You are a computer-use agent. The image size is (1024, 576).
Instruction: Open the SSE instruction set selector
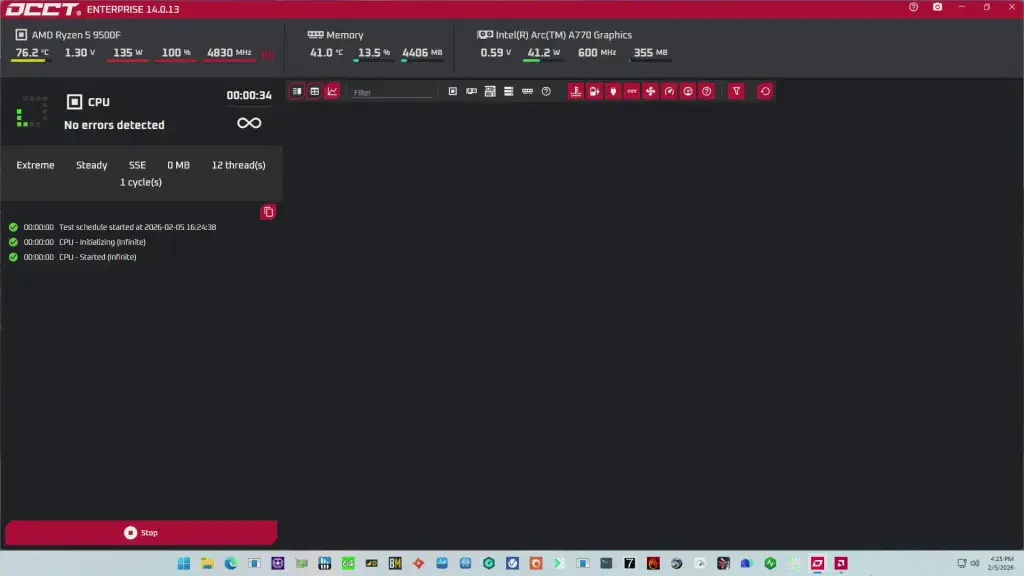[x=137, y=165]
